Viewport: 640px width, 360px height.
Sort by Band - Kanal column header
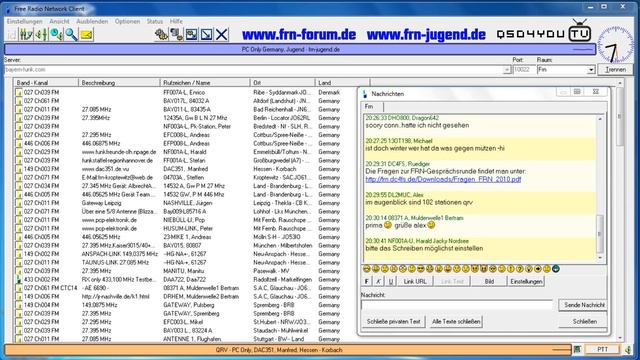click(46, 83)
